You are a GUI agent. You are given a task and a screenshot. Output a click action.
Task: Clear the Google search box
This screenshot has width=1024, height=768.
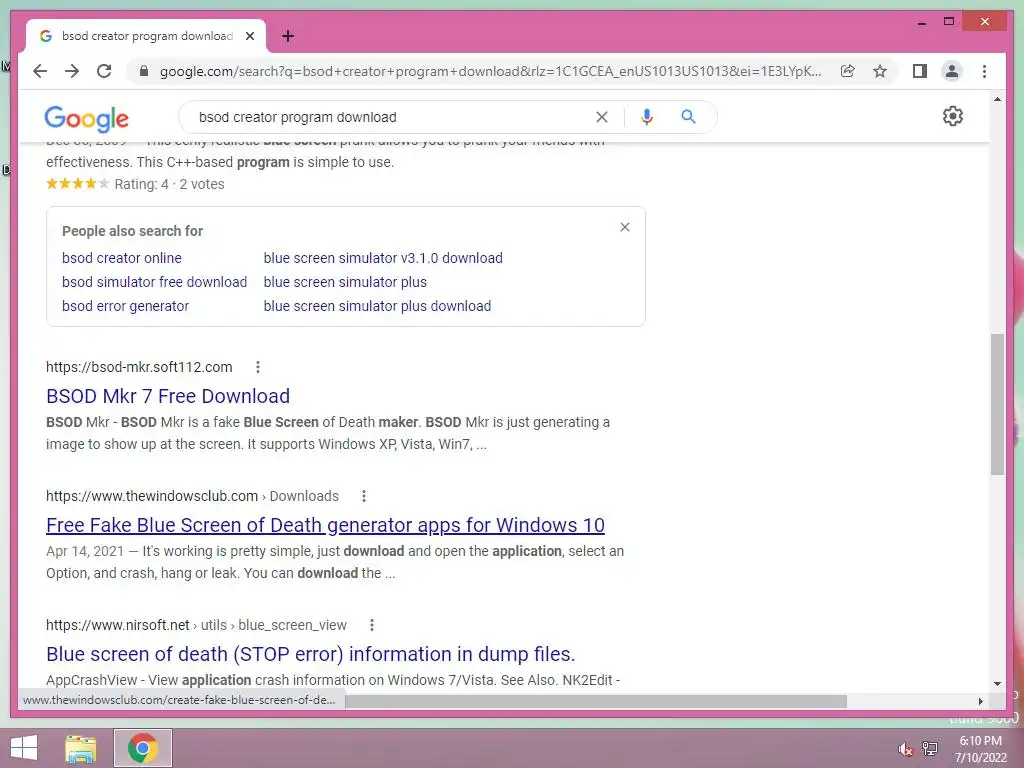[x=601, y=117]
